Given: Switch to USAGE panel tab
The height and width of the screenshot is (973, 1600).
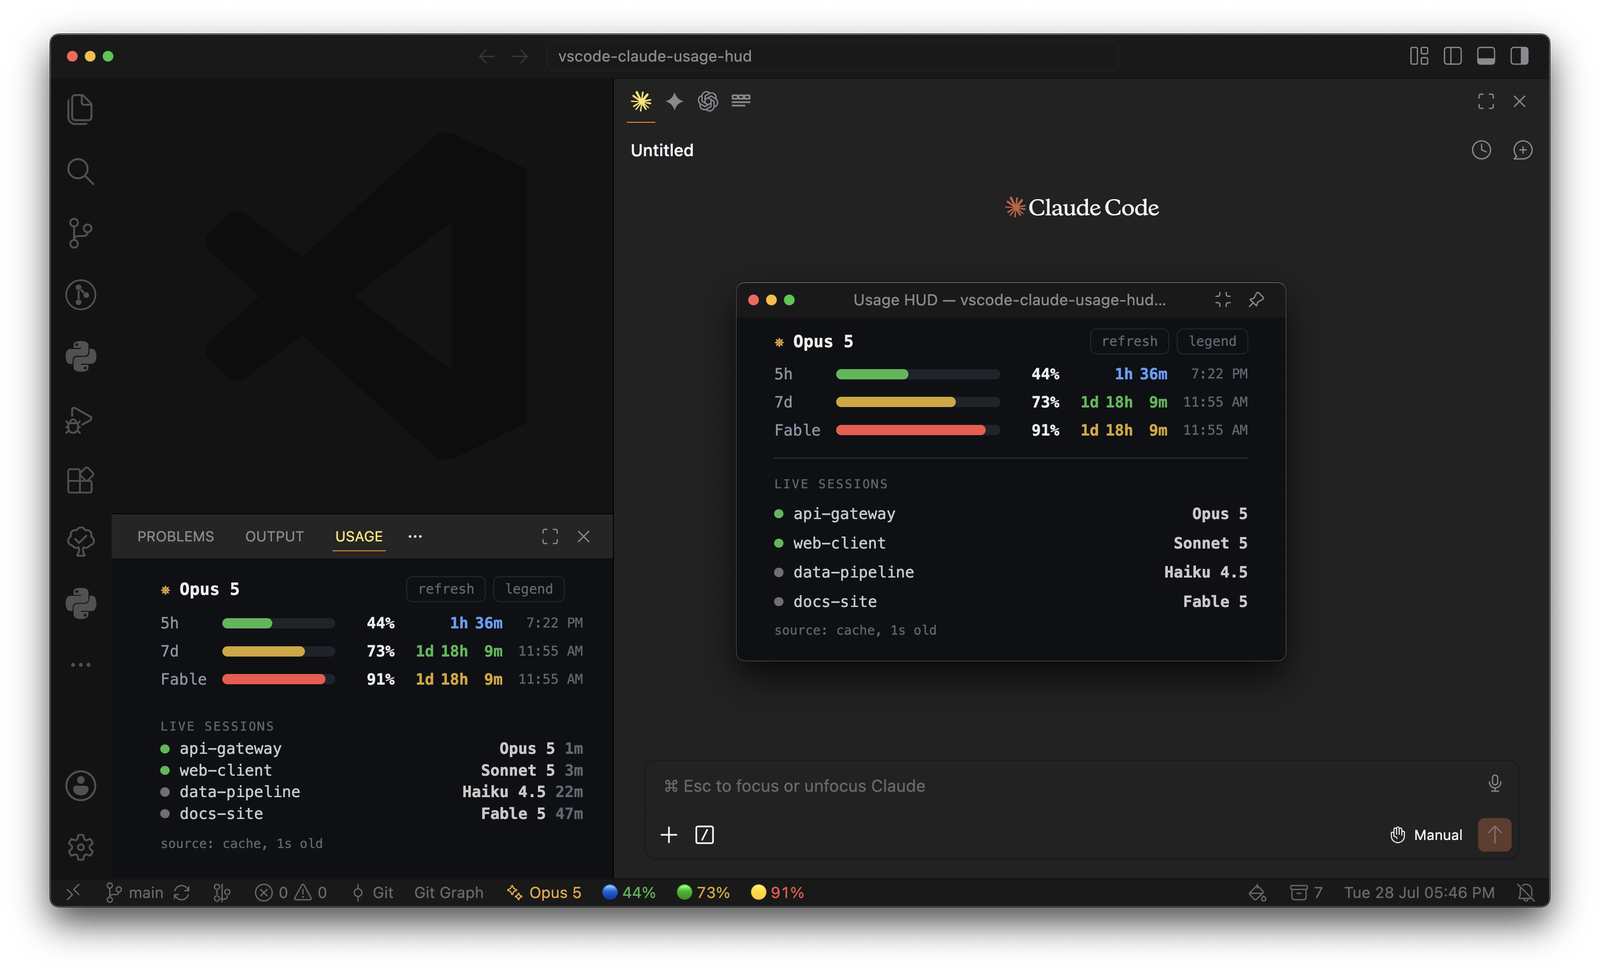Looking at the screenshot, I should click(359, 536).
